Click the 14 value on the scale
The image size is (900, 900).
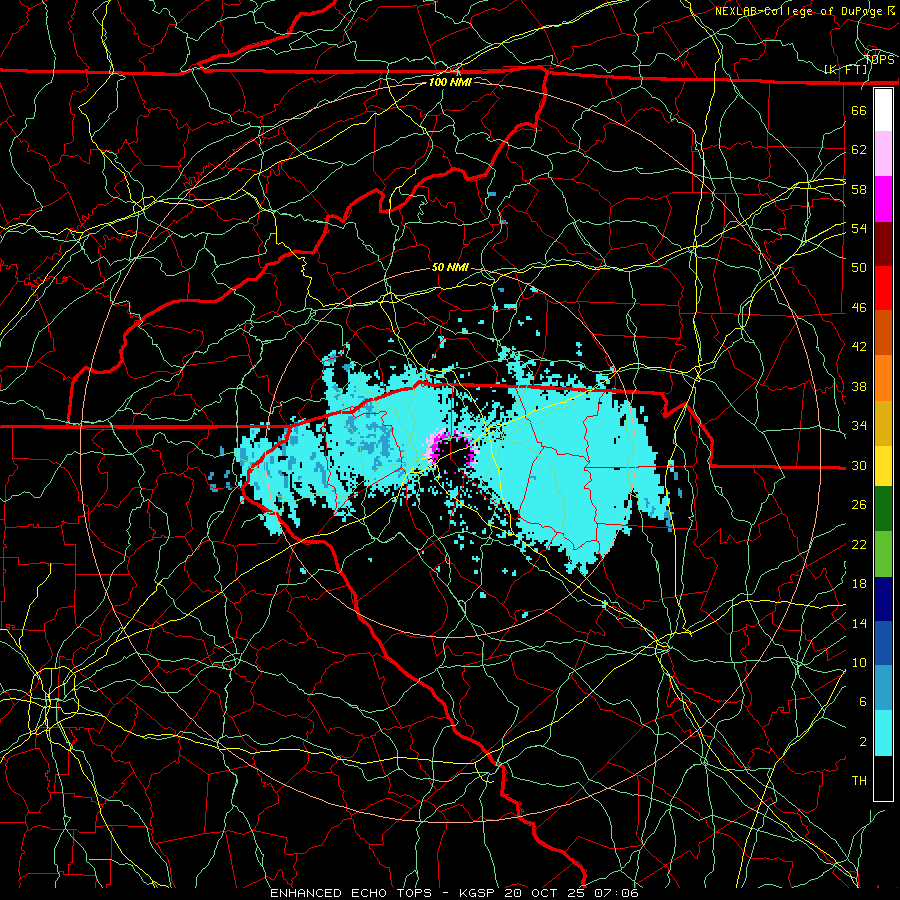[x=859, y=623]
